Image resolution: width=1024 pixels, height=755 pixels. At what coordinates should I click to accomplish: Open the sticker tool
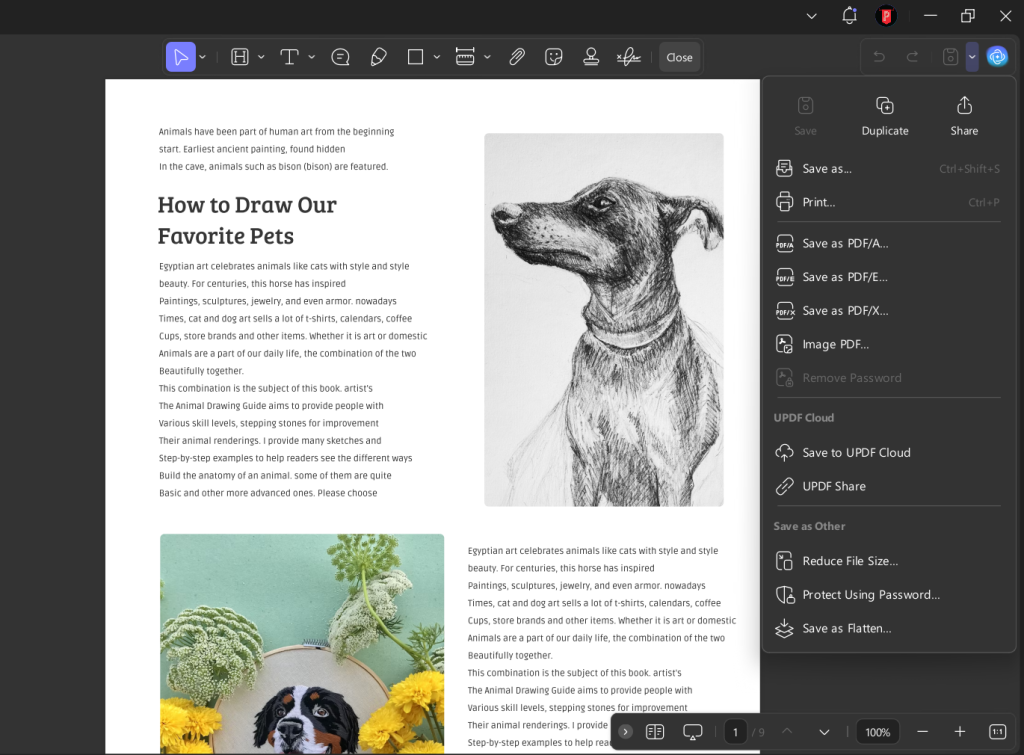pos(553,56)
